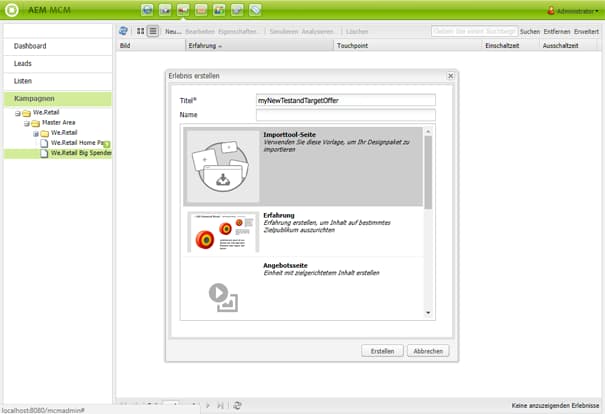Click the green arrow badge beside Home Page

click(107, 144)
